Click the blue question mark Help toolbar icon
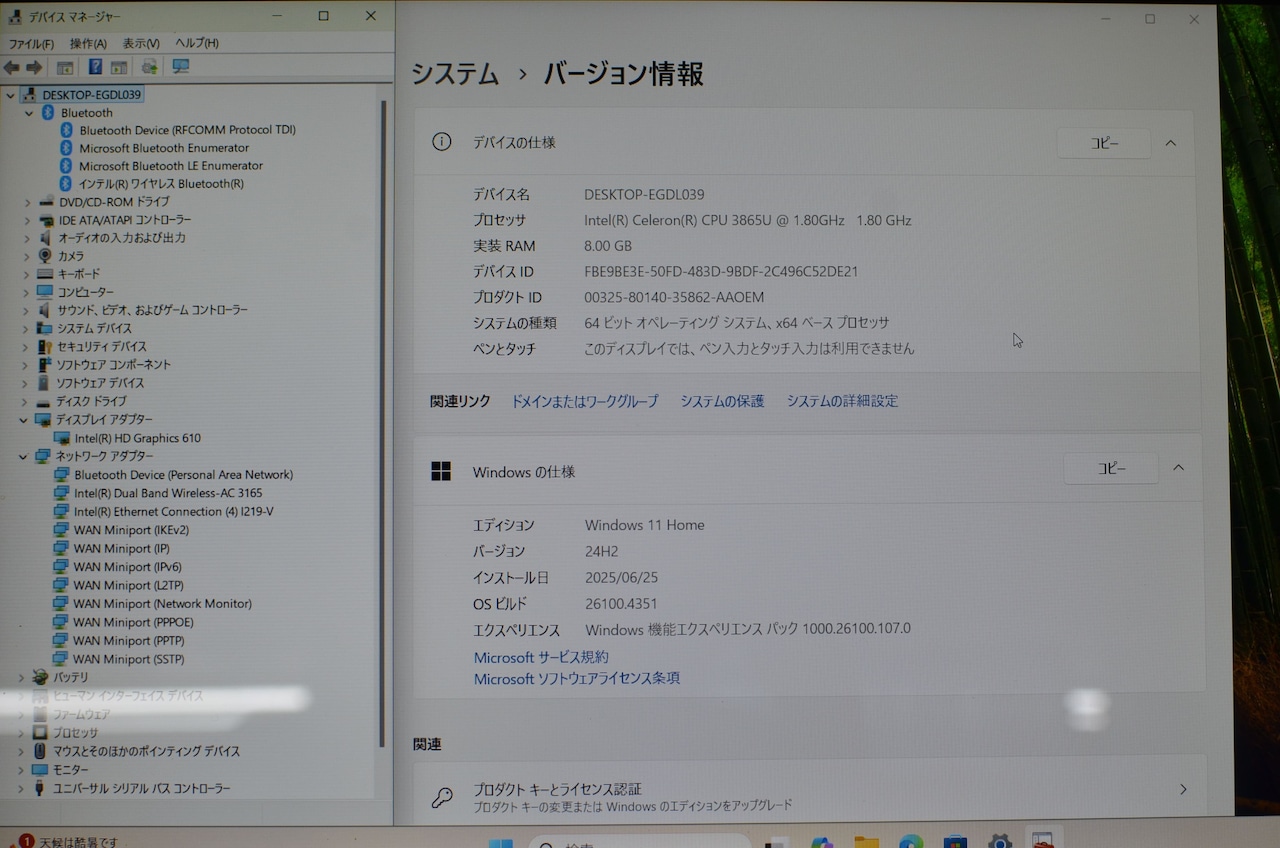Image resolution: width=1280 pixels, height=848 pixels. point(95,67)
